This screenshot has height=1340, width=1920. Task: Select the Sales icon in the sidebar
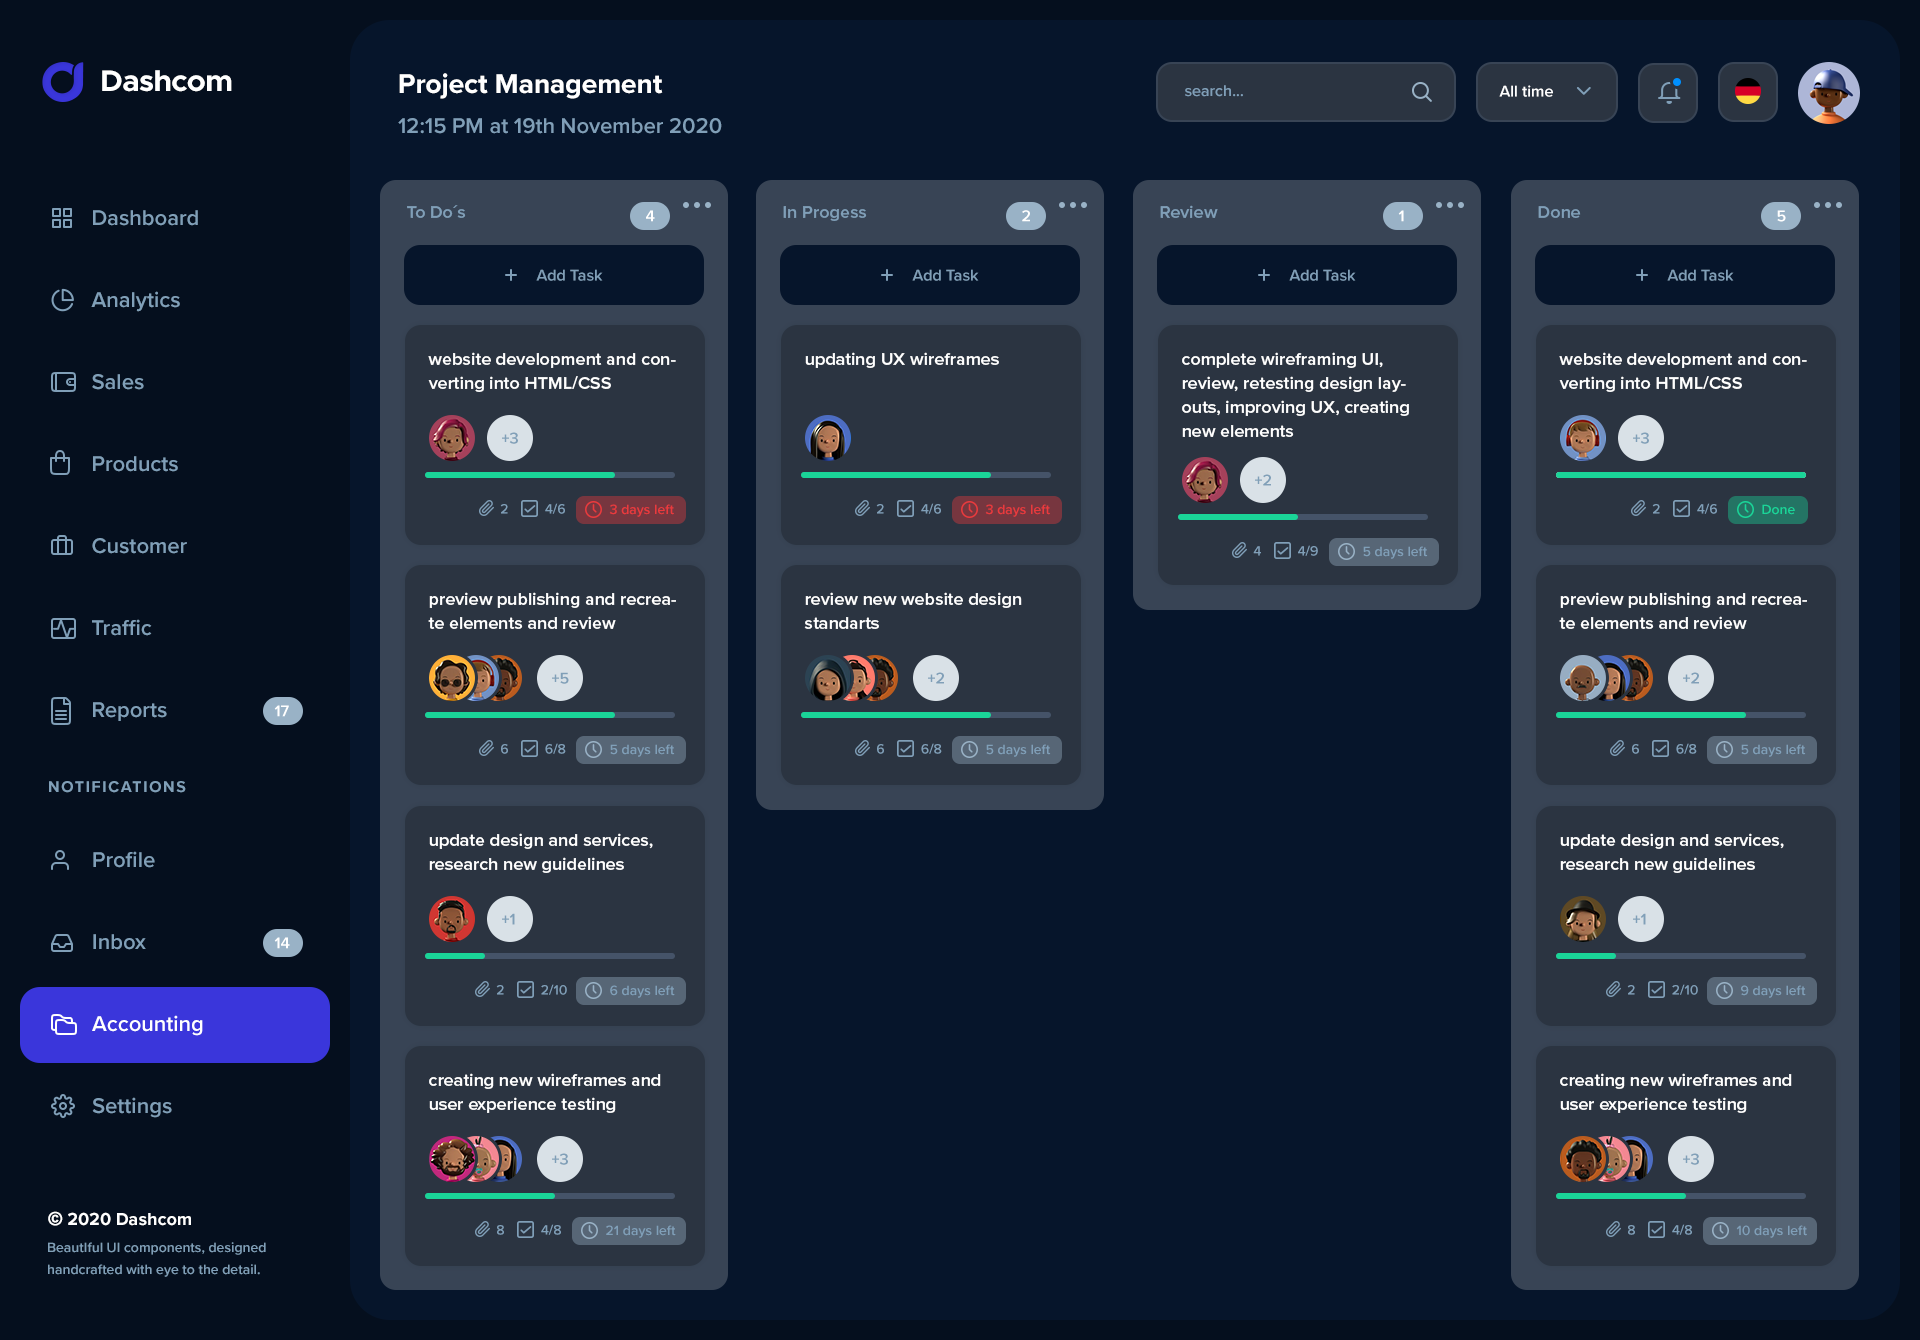[x=62, y=381]
